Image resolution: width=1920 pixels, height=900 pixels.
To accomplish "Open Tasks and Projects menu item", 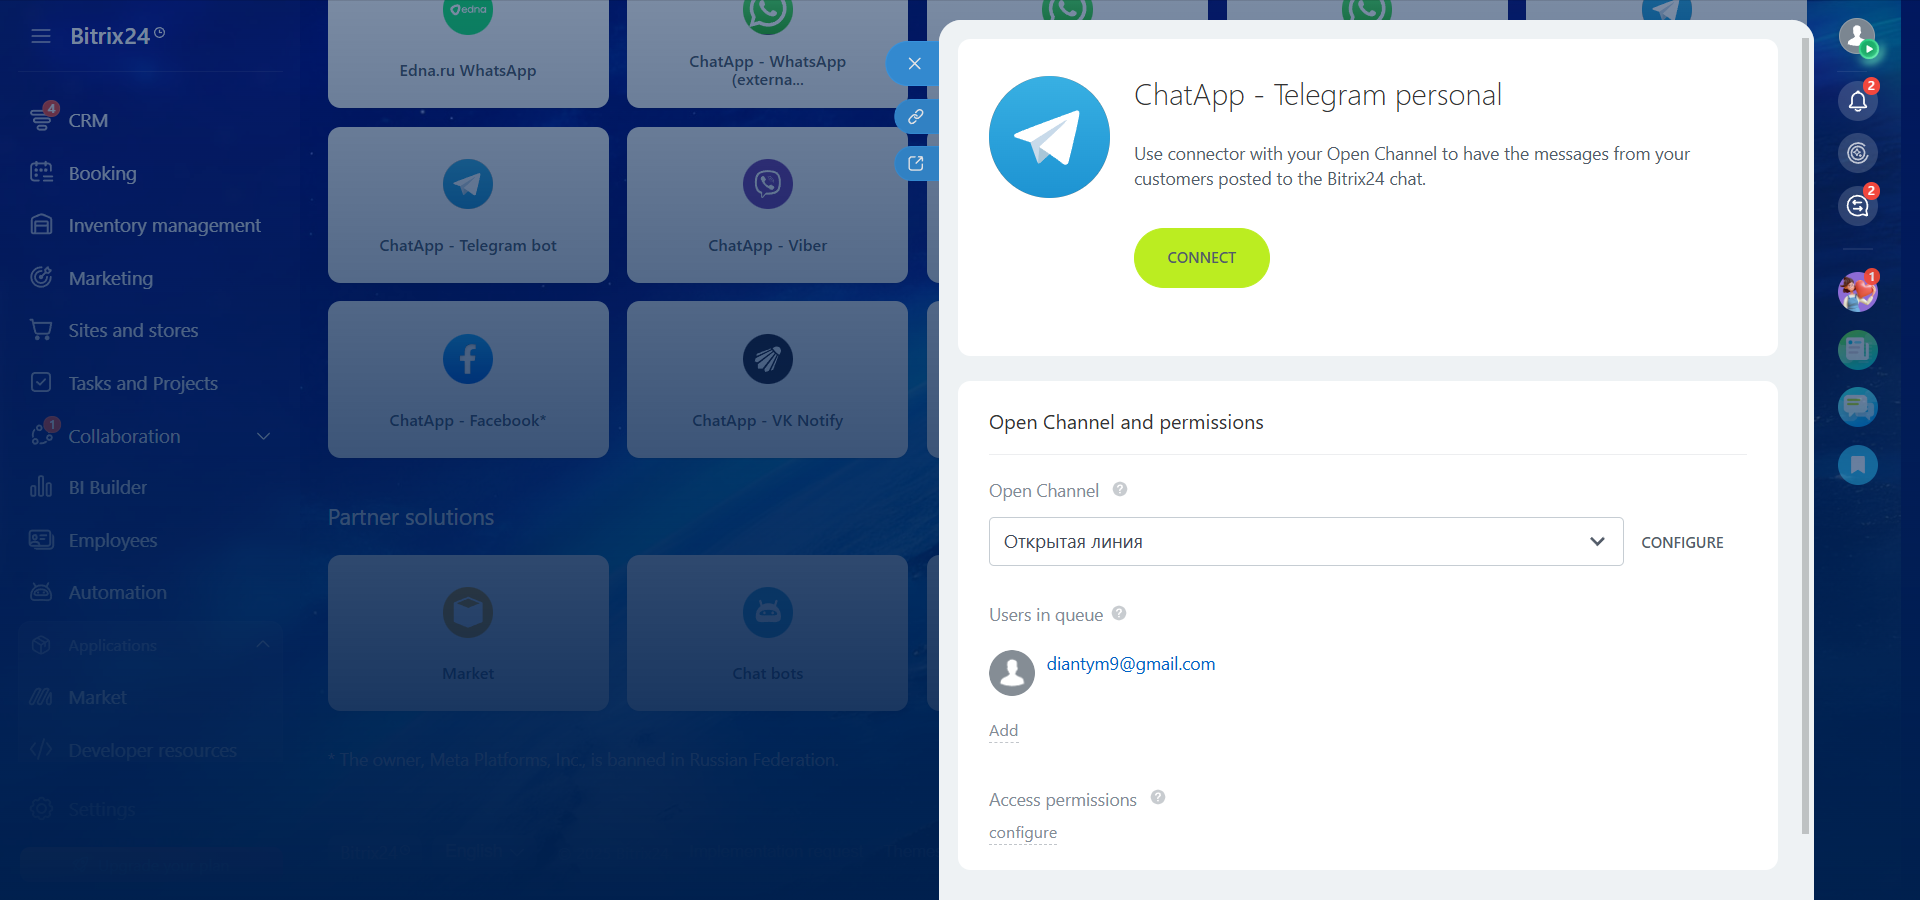I will click(143, 384).
